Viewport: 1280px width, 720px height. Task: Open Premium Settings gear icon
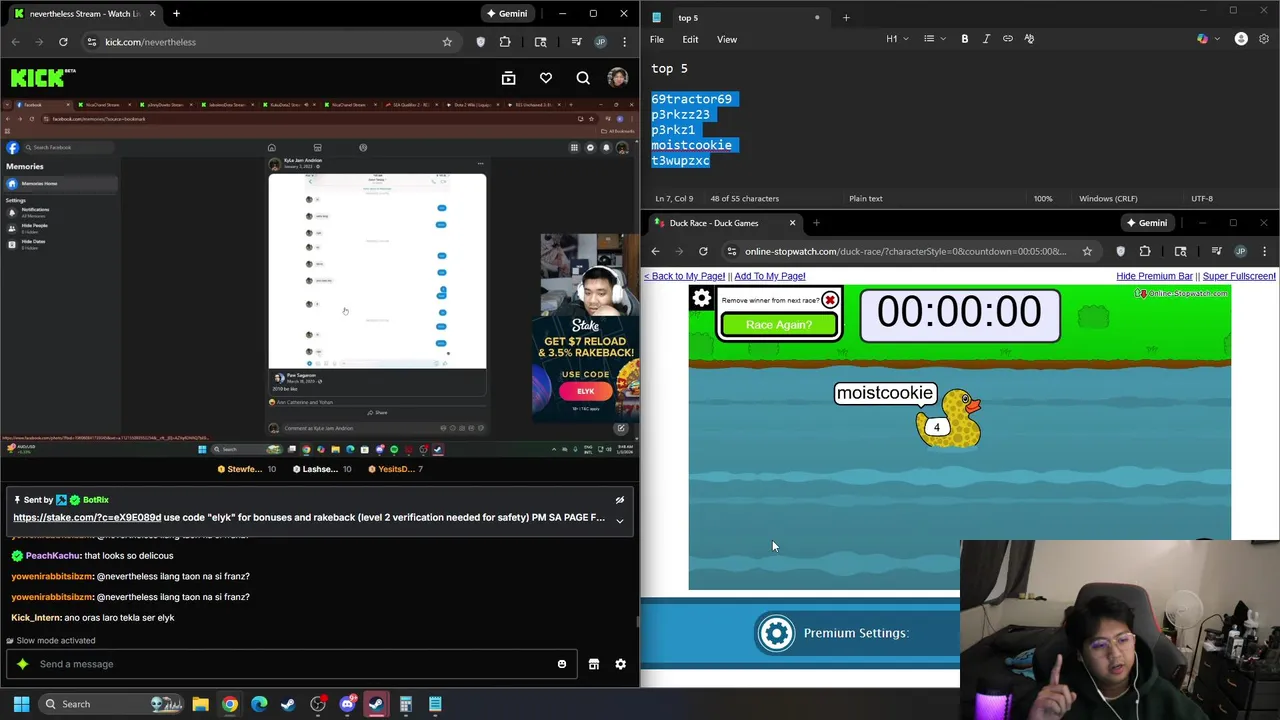point(776,633)
